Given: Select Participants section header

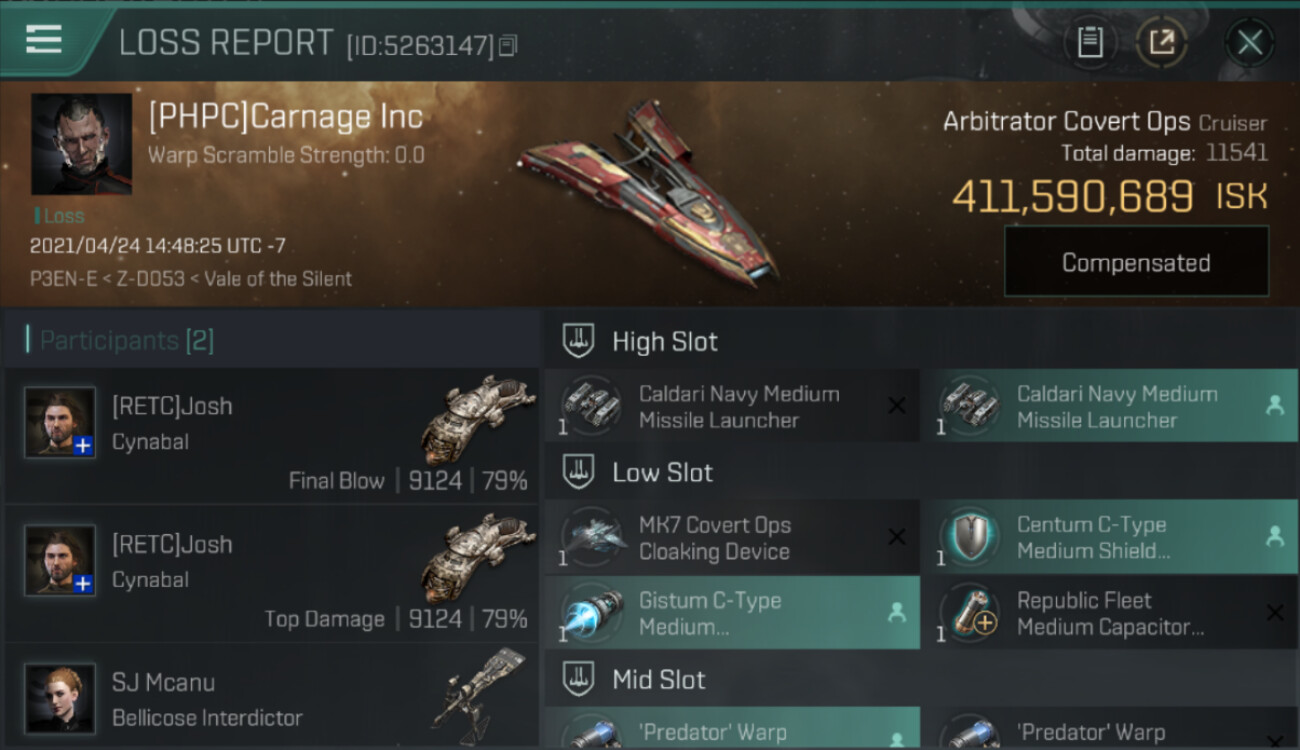Looking at the screenshot, I should coord(120,340).
